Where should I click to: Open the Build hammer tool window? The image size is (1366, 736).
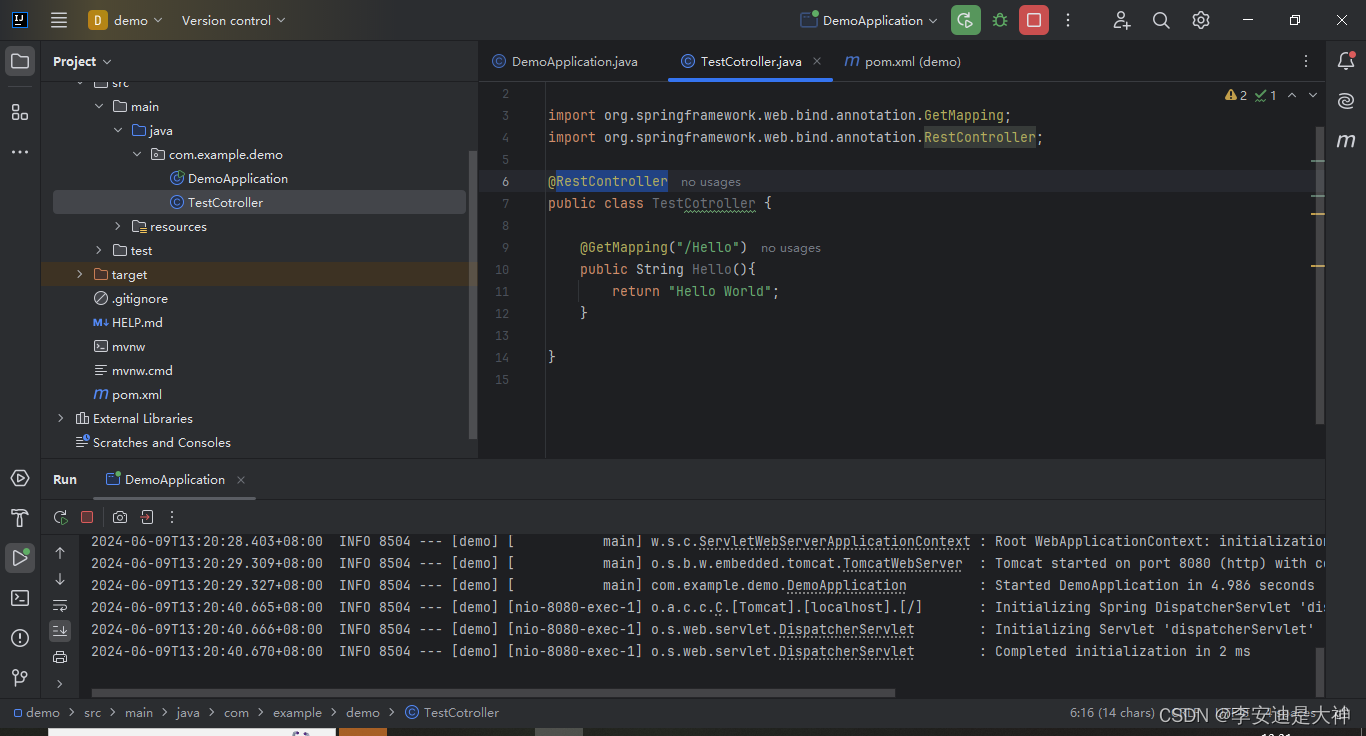pyautogui.click(x=20, y=518)
